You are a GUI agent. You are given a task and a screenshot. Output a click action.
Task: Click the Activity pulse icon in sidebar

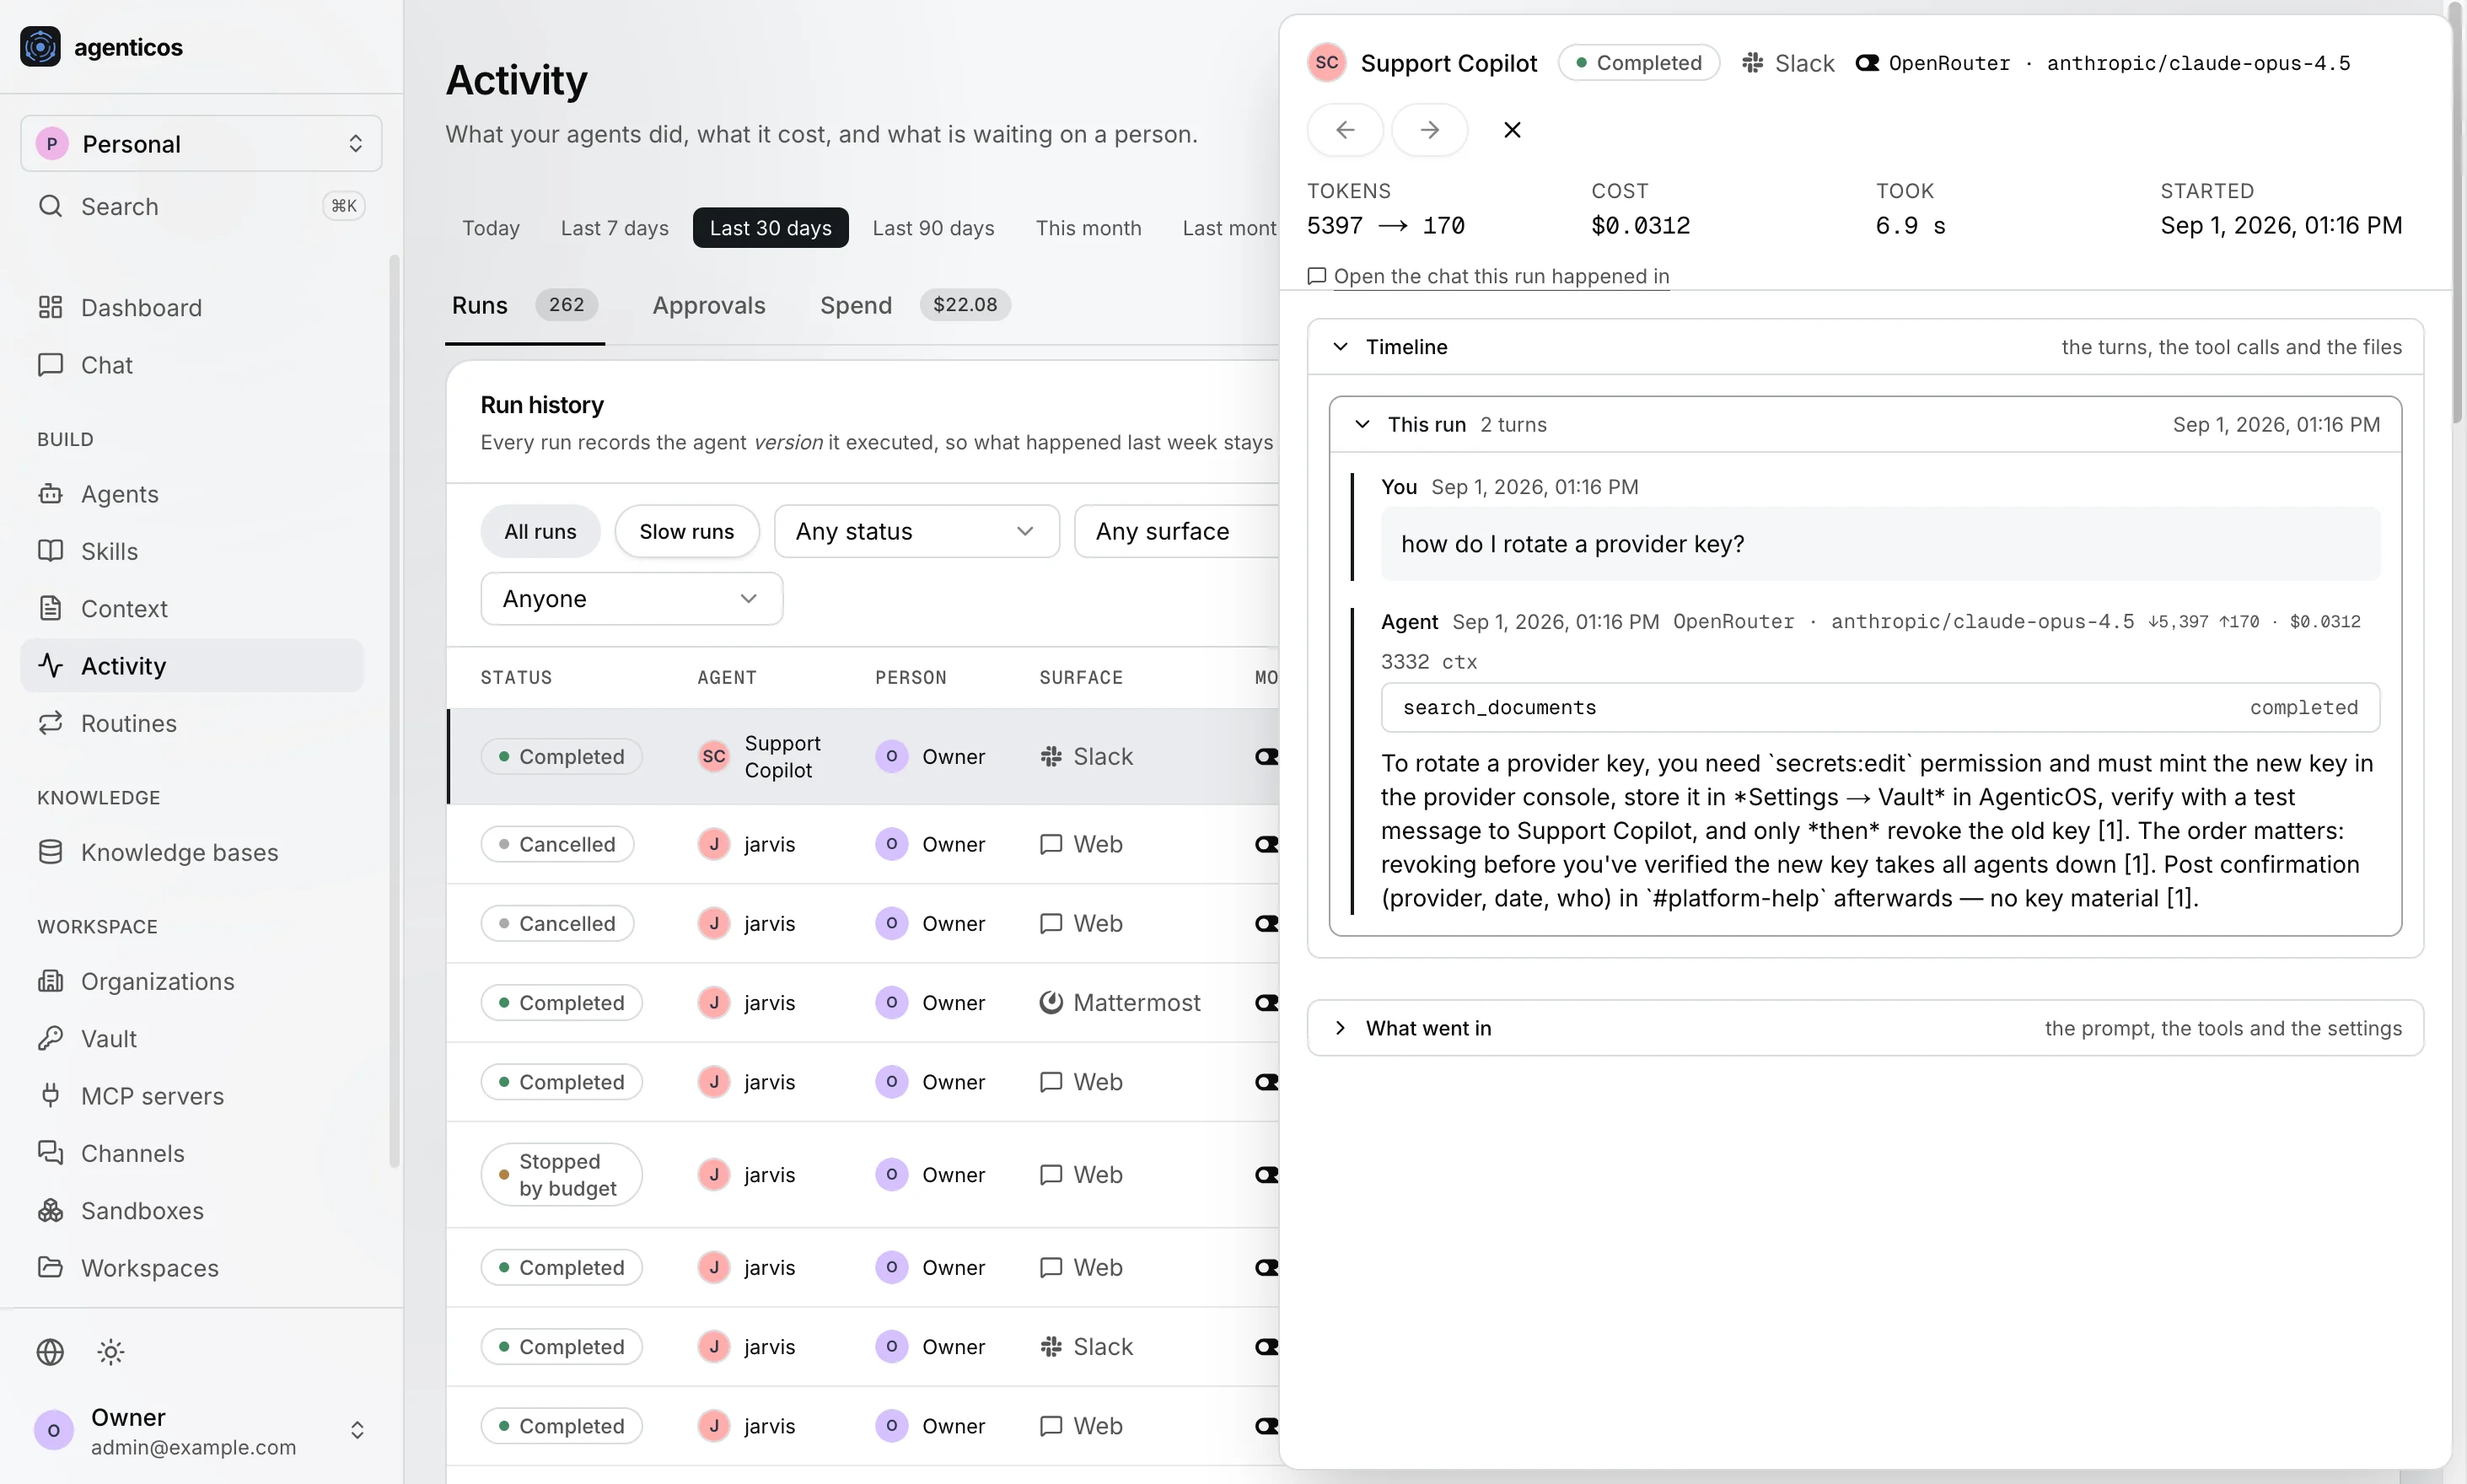pos(50,665)
